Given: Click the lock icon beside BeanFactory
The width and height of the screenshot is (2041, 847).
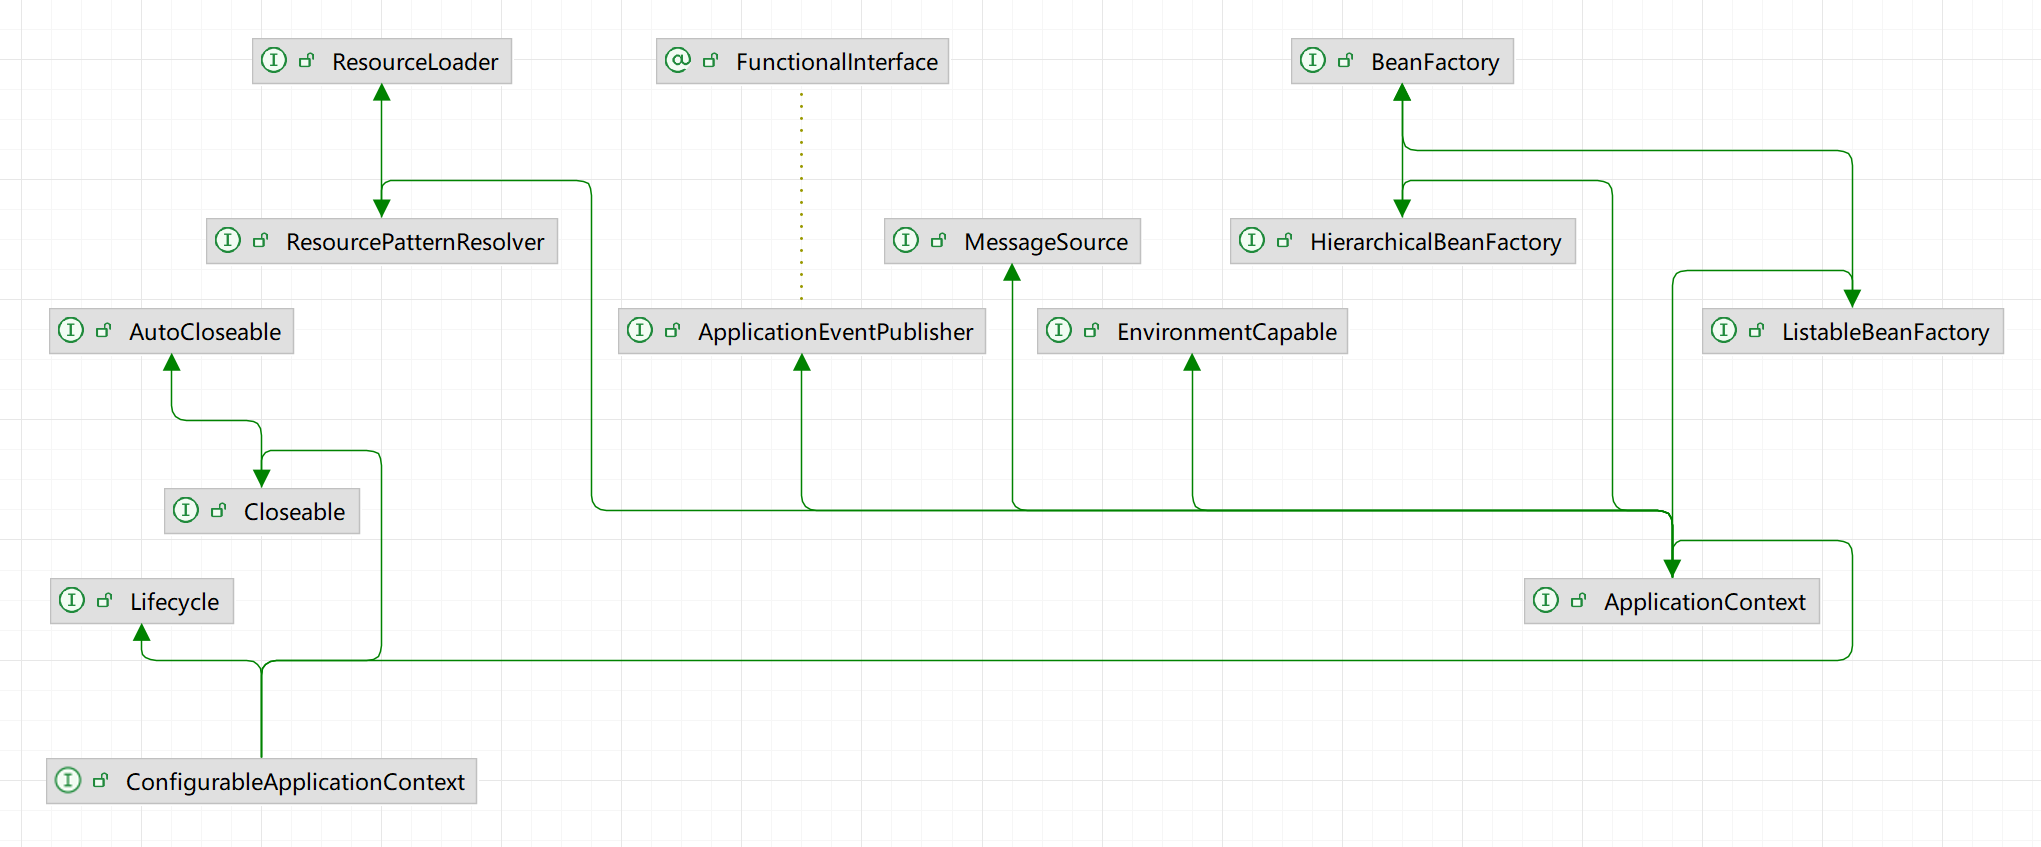Looking at the screenshot, I should point(1346,61).
